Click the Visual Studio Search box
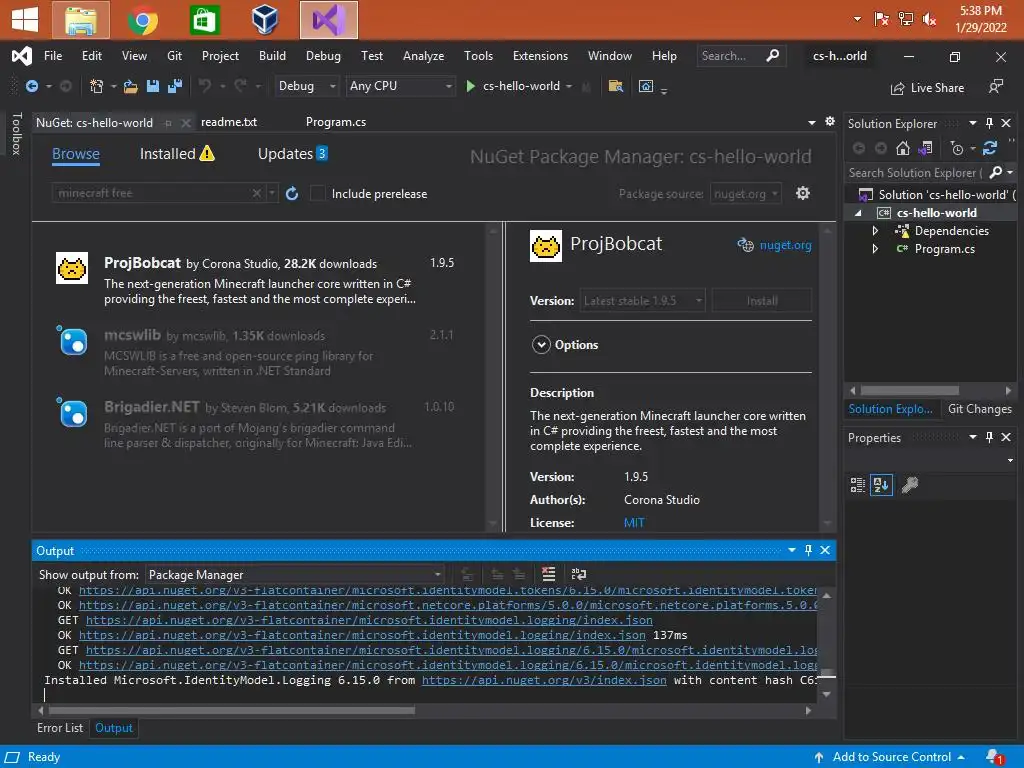The image size is (1024, 768). [740, 56]
